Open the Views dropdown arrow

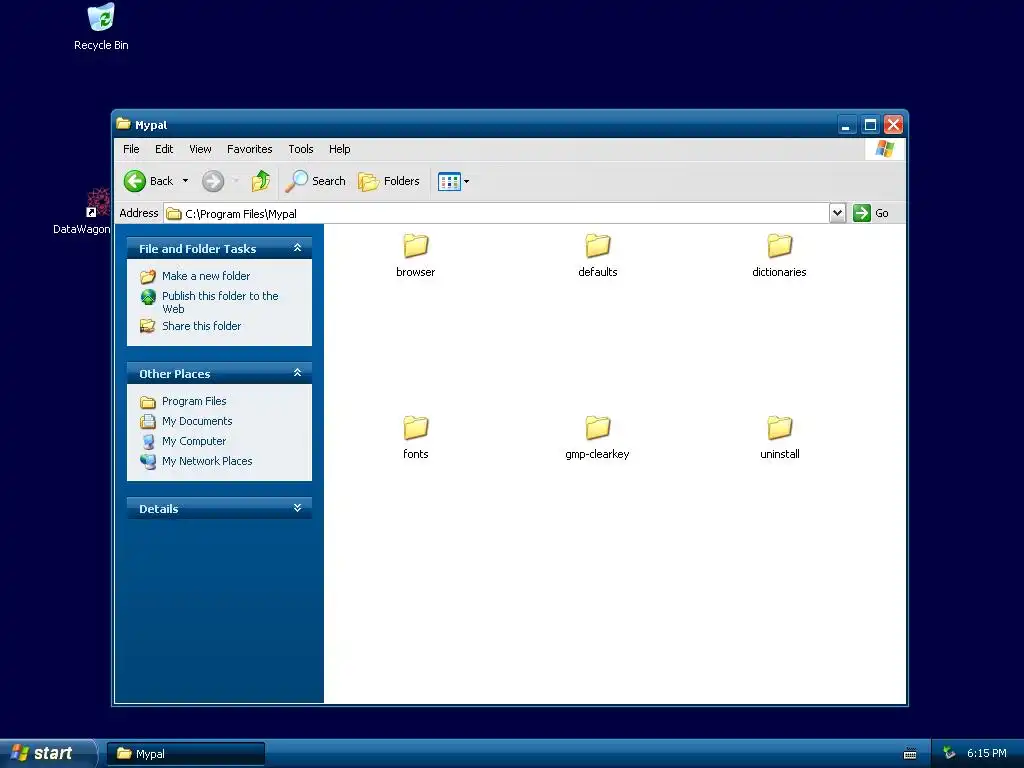(466, 182)
